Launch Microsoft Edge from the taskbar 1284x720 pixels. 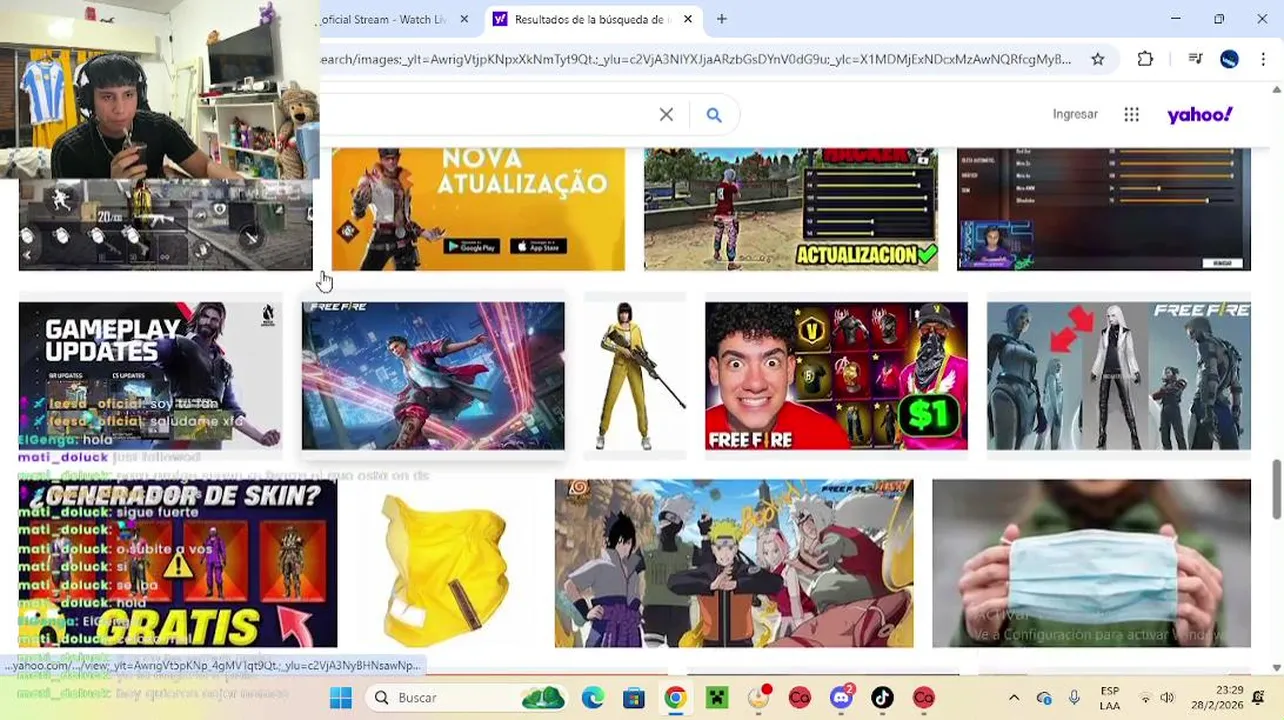[593, 698]
